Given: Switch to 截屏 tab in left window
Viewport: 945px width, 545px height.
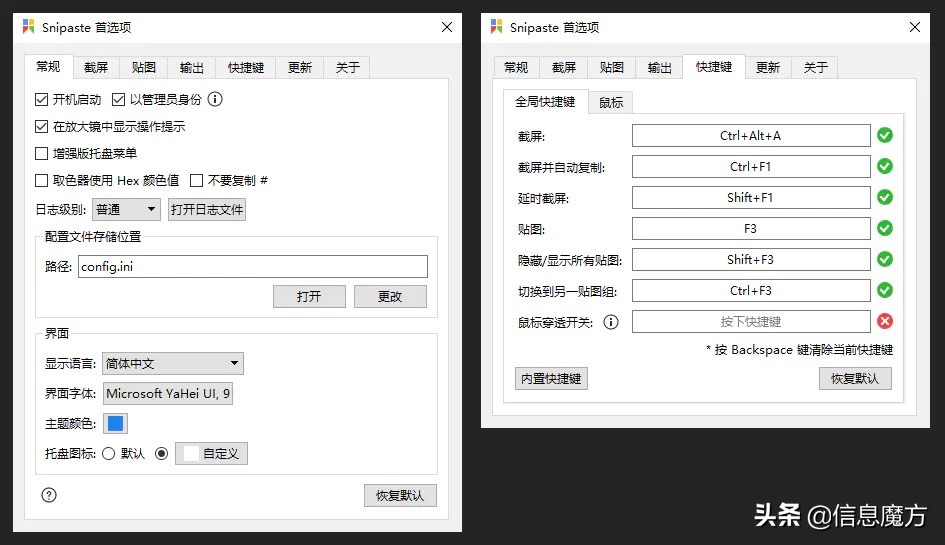Looking at the screenshot, I should (x=96, y=68).
